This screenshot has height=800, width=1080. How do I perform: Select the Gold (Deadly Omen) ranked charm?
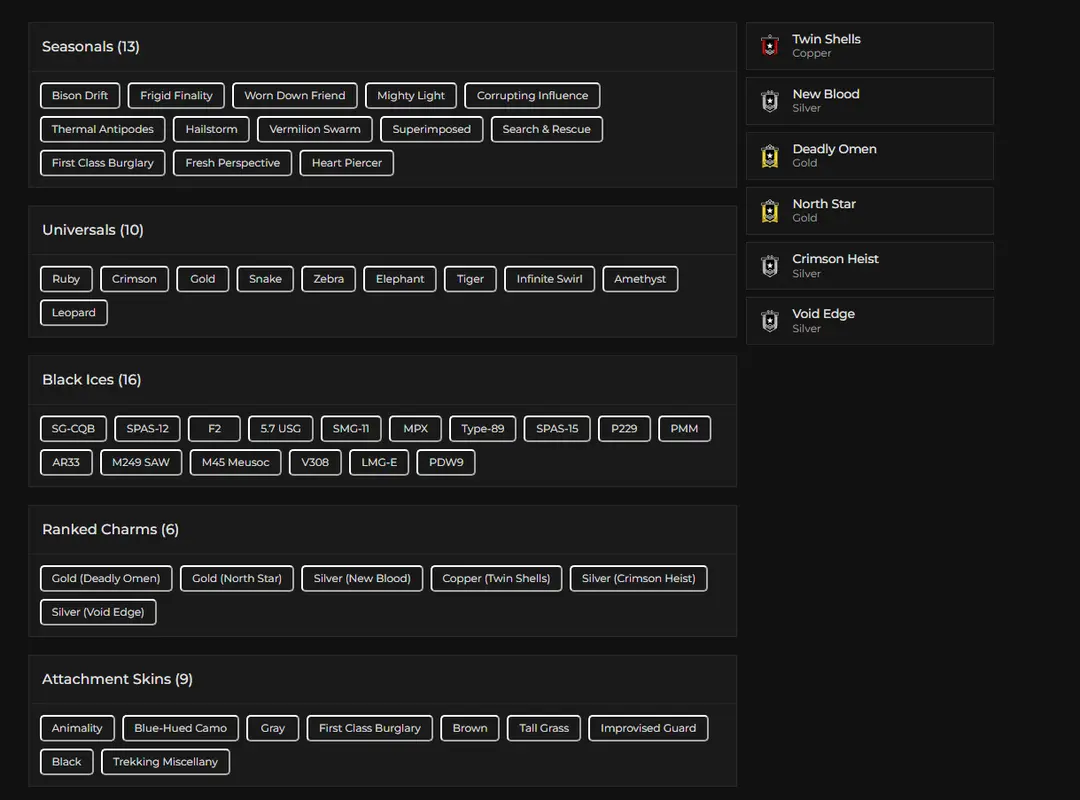point(106,579)
